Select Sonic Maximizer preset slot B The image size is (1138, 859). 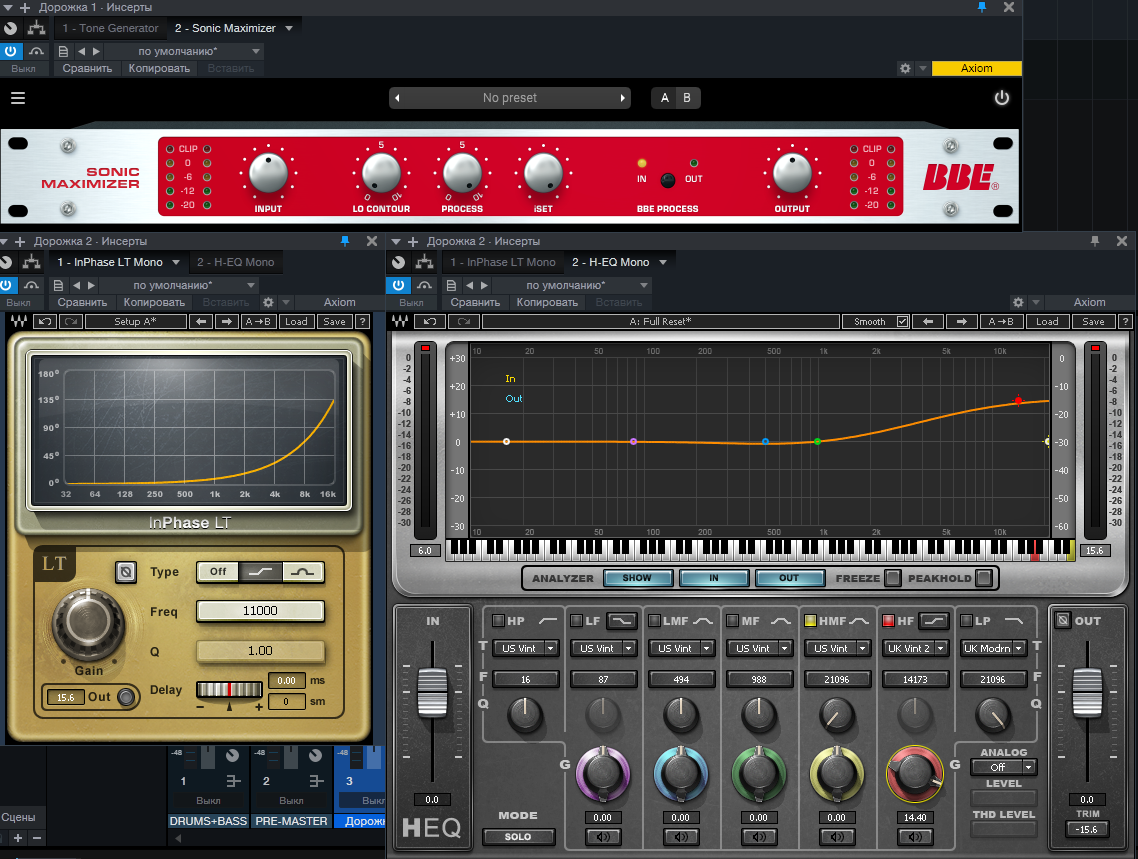(687, 98)
